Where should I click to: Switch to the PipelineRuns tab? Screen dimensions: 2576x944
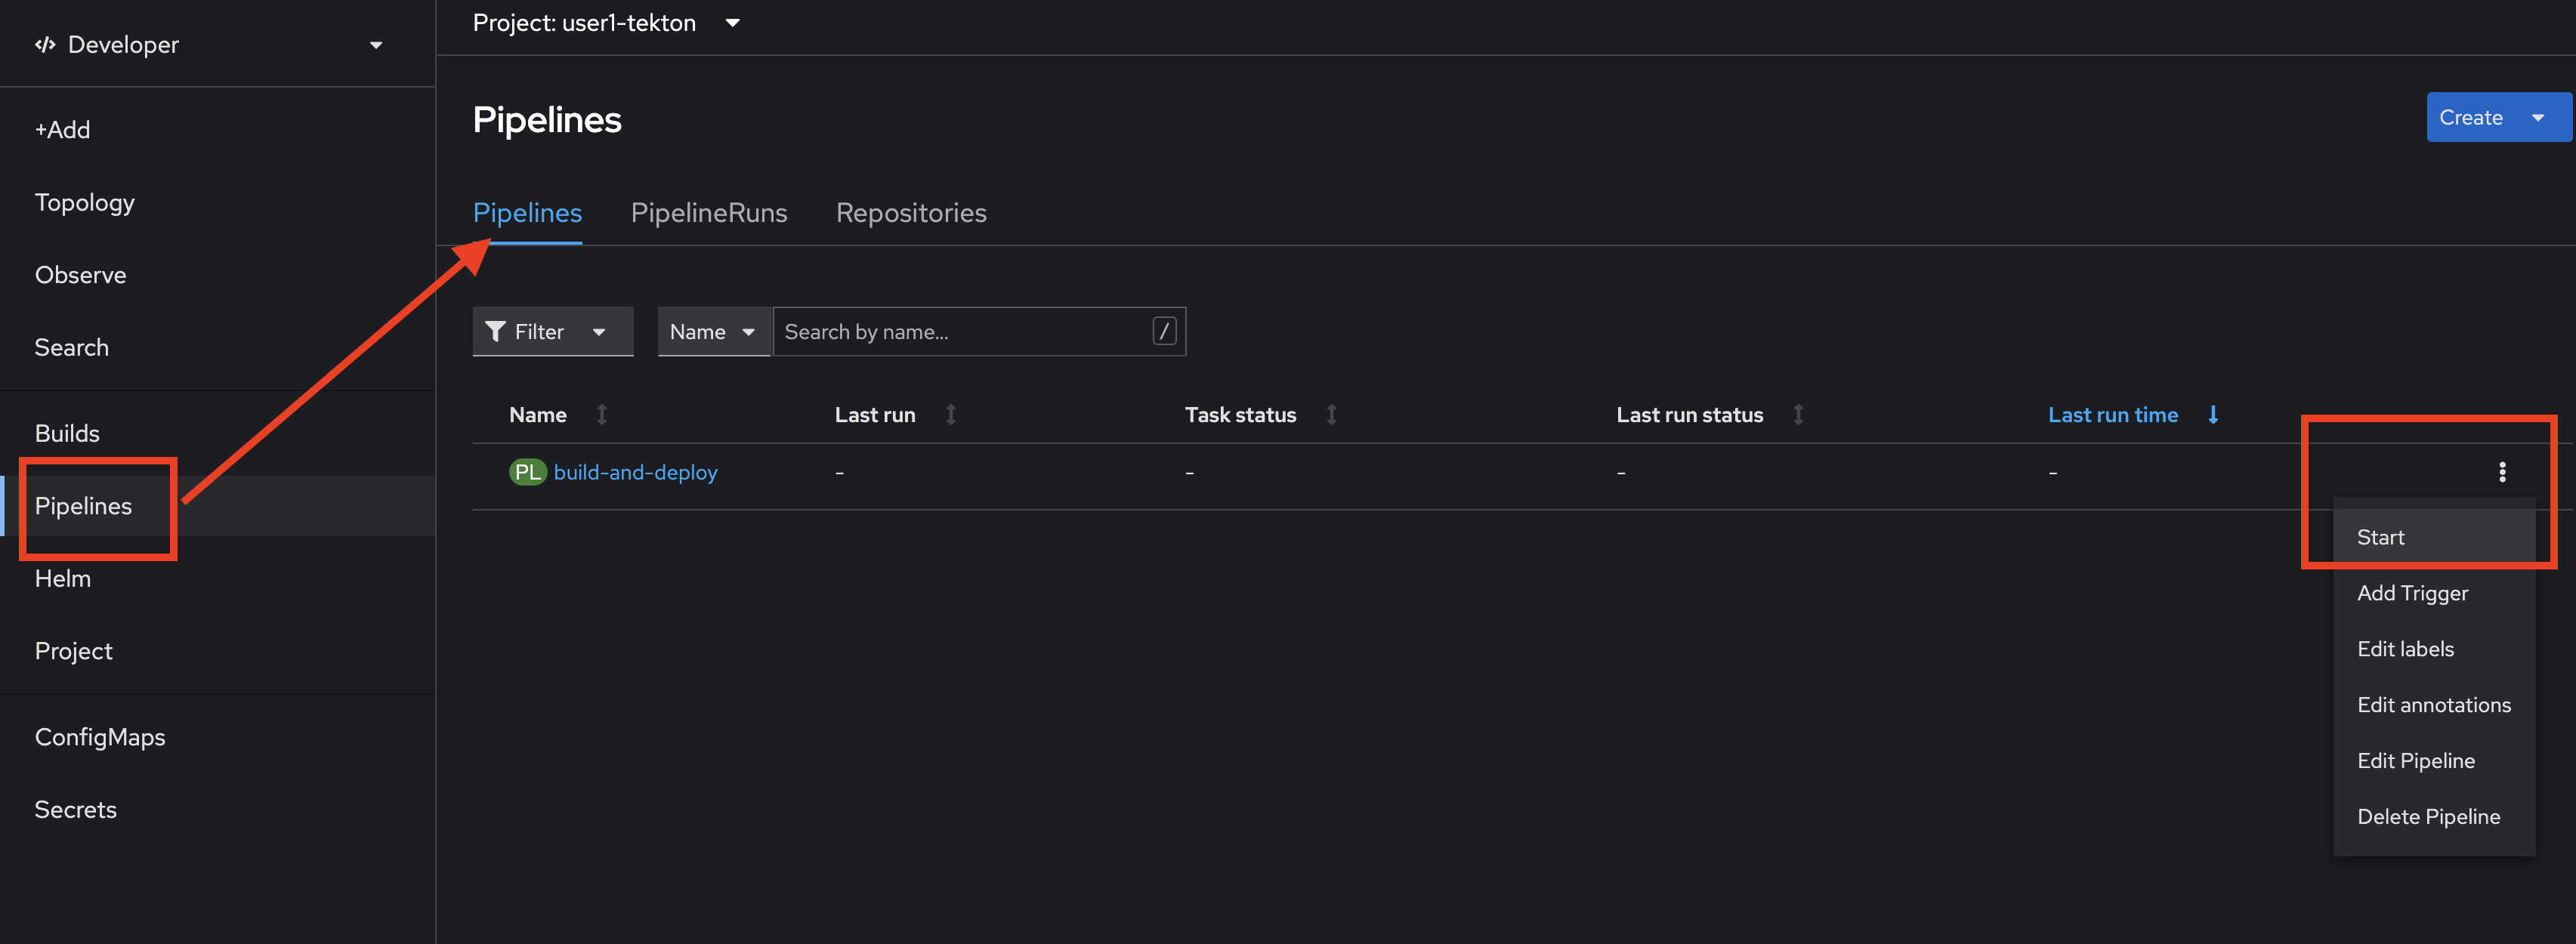pyautogui.click(x=708, y=213)
